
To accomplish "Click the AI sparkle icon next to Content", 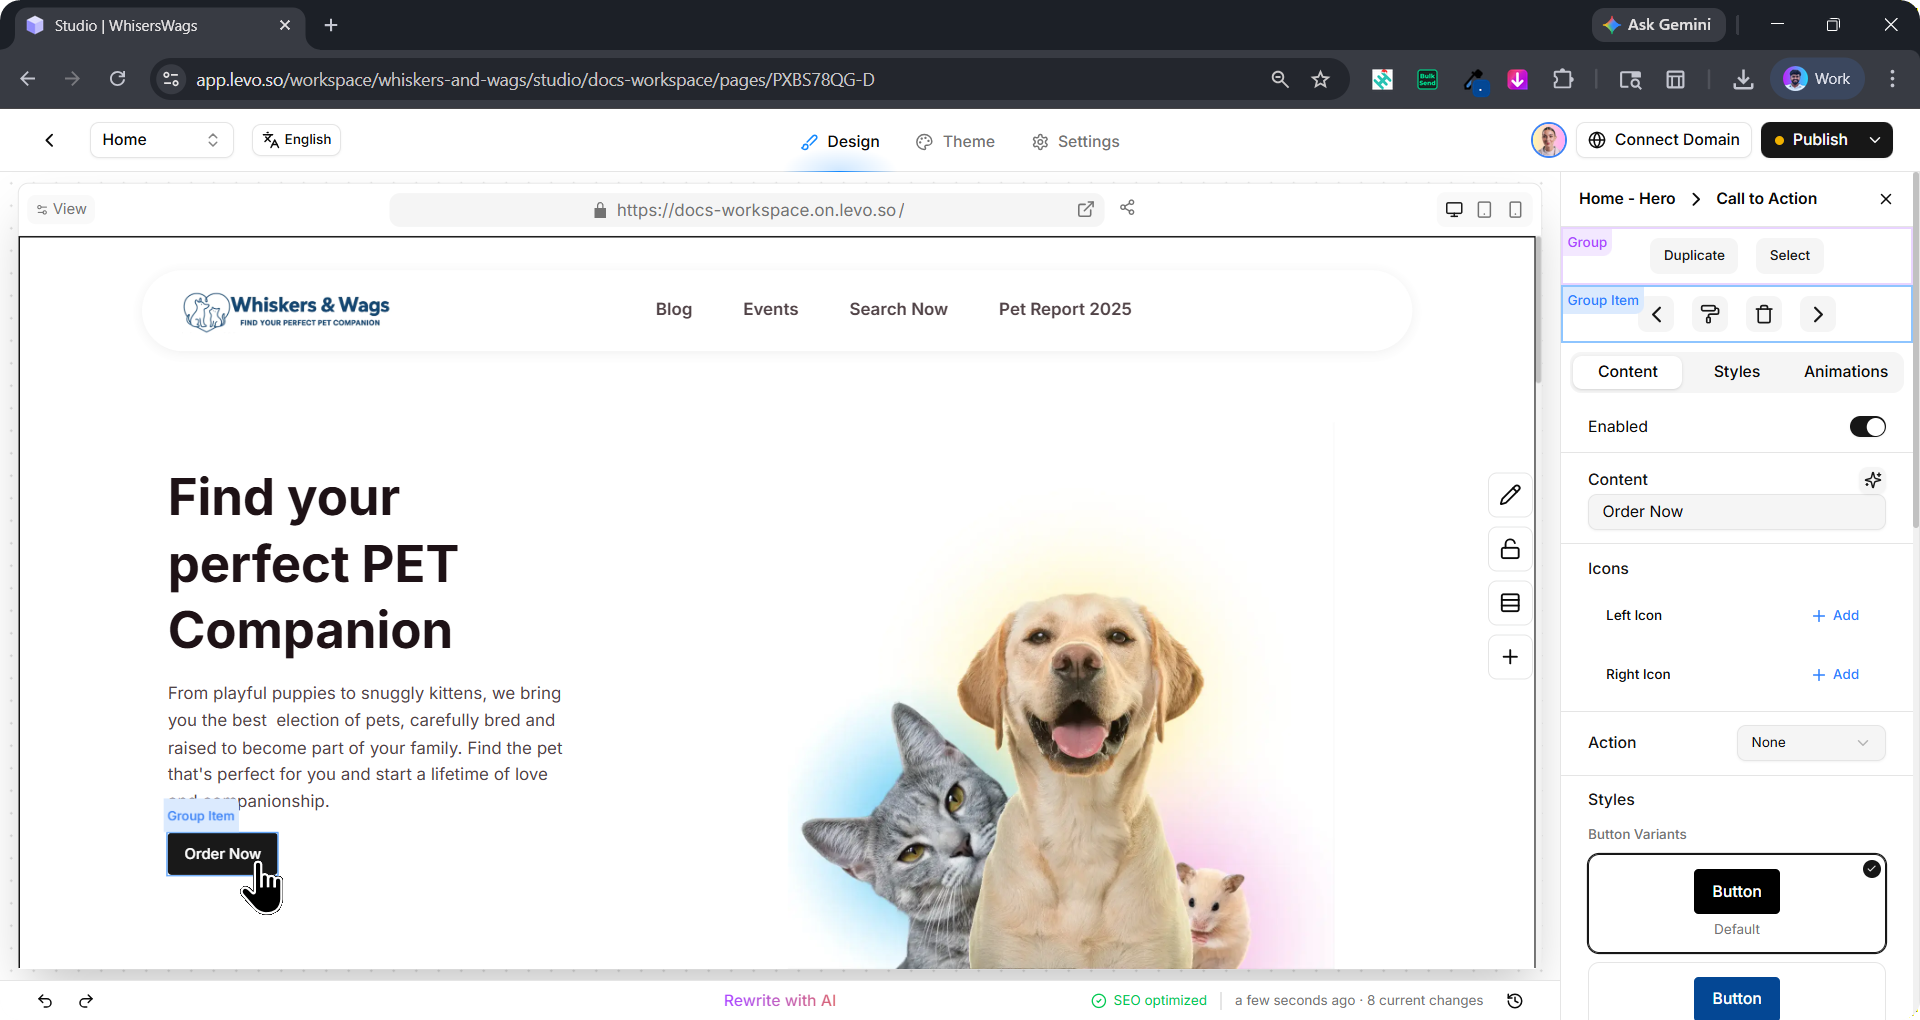I will 1872,480.
